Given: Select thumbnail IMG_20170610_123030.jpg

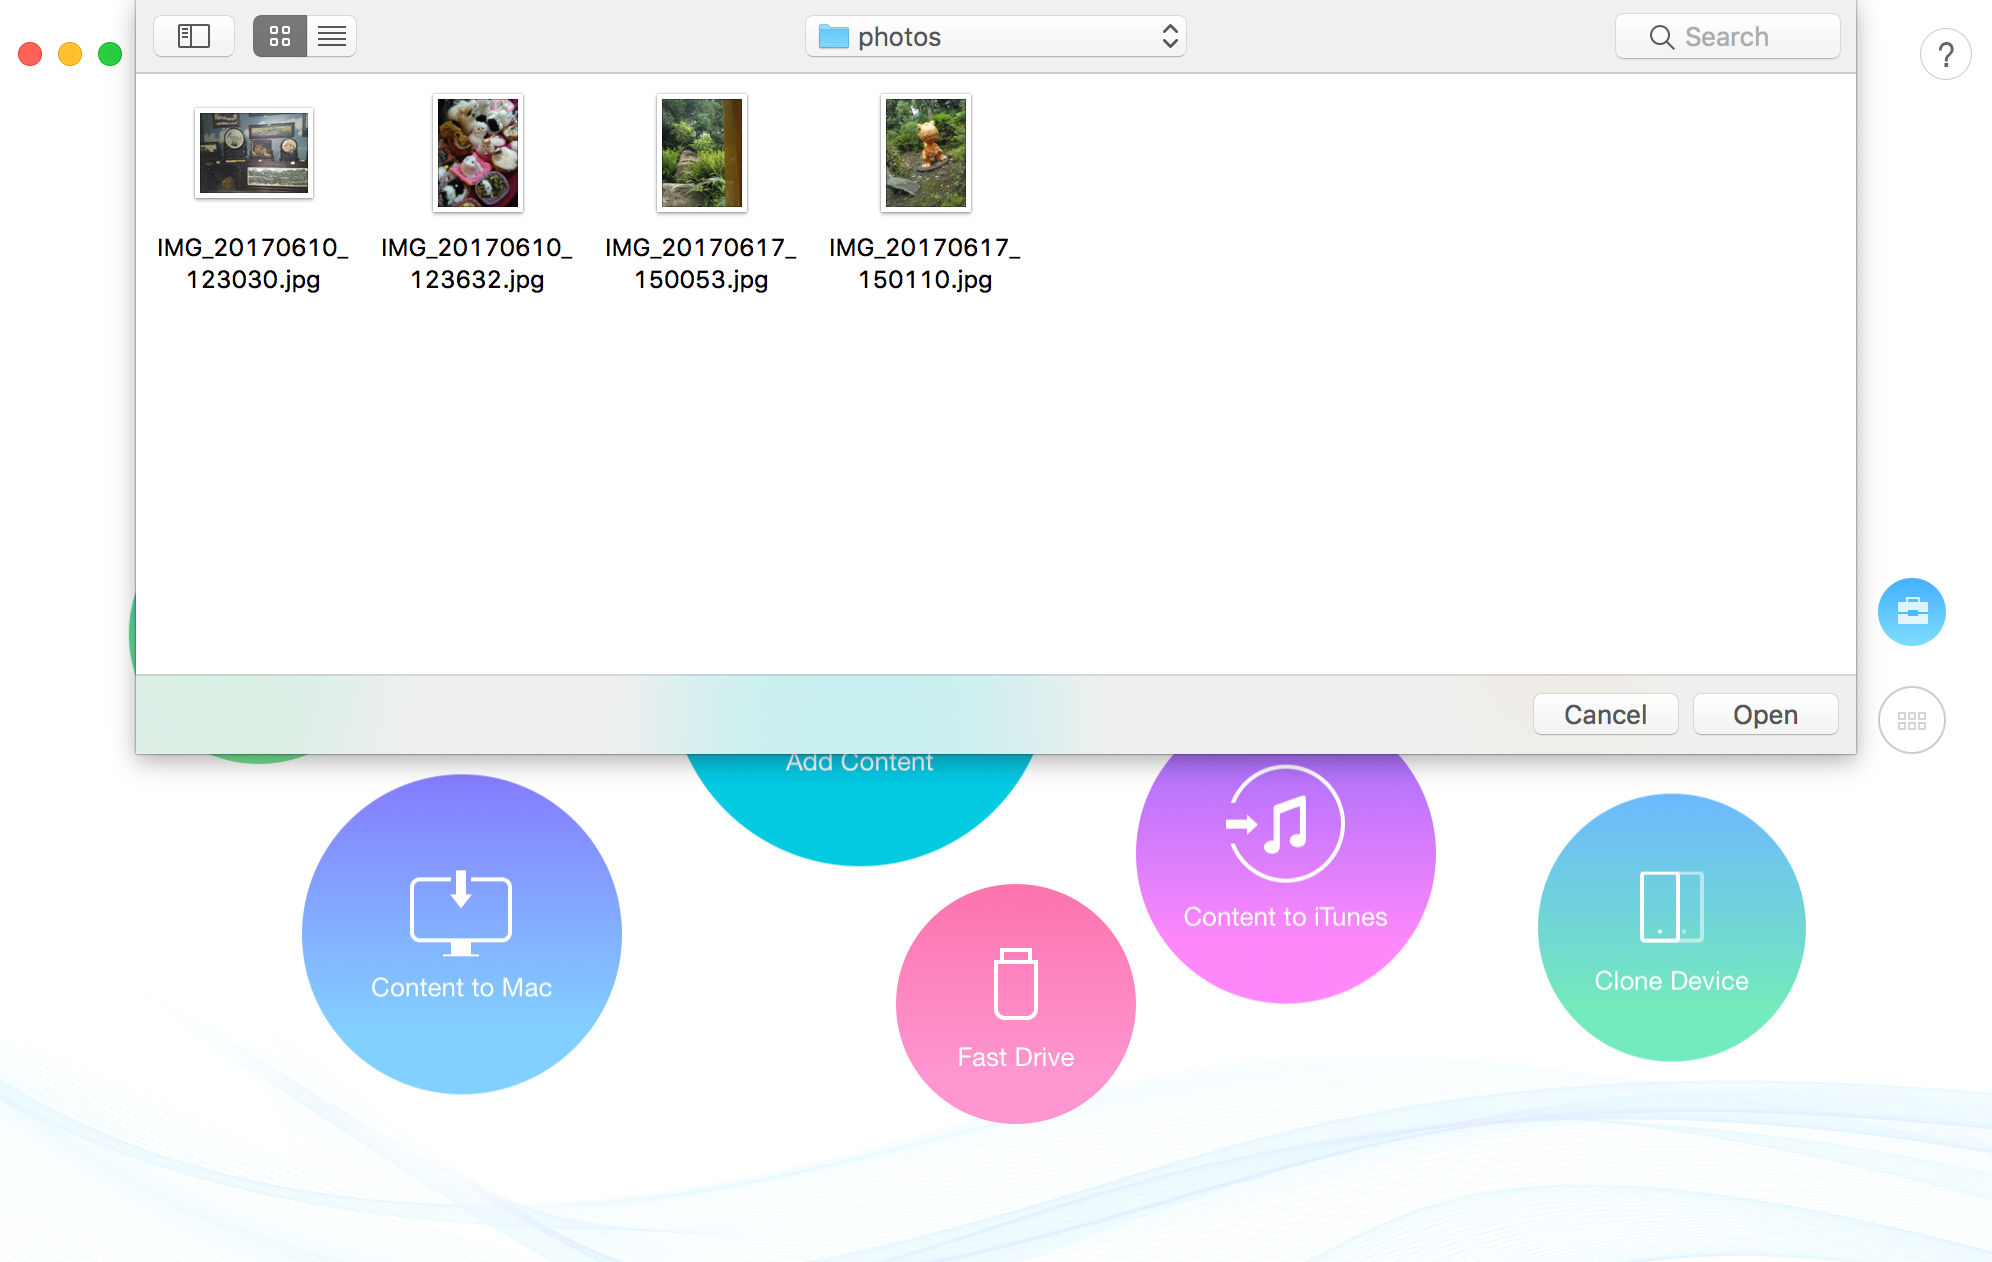Looking at the screenshot, I should pyautogui.click(x=254, y=153).
